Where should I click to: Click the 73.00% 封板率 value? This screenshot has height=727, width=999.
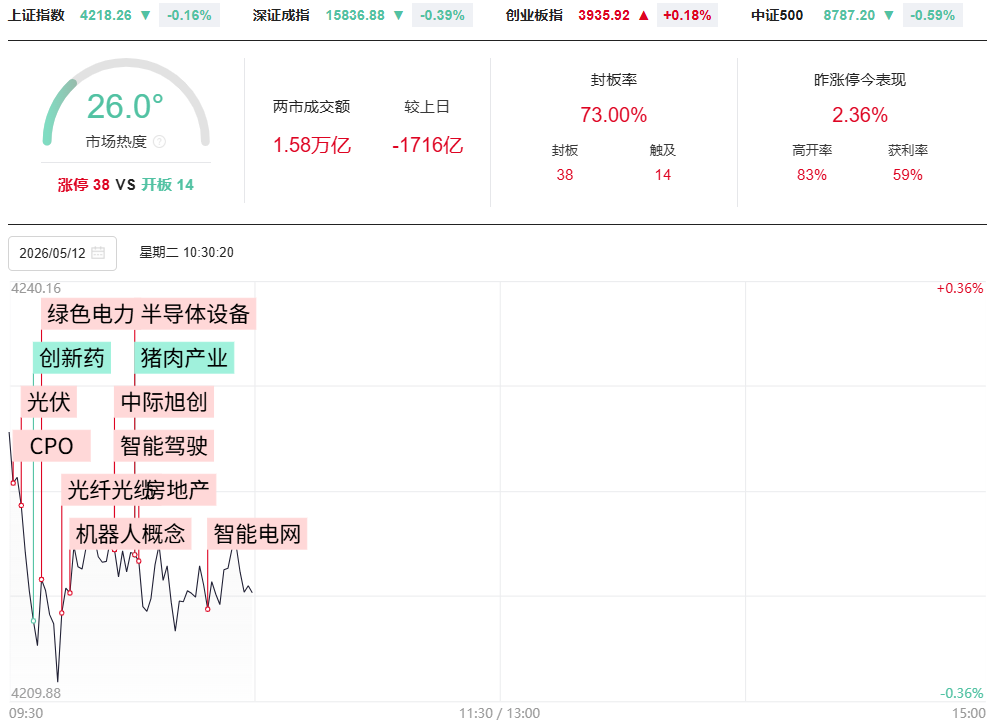click(x=614, y=115)
